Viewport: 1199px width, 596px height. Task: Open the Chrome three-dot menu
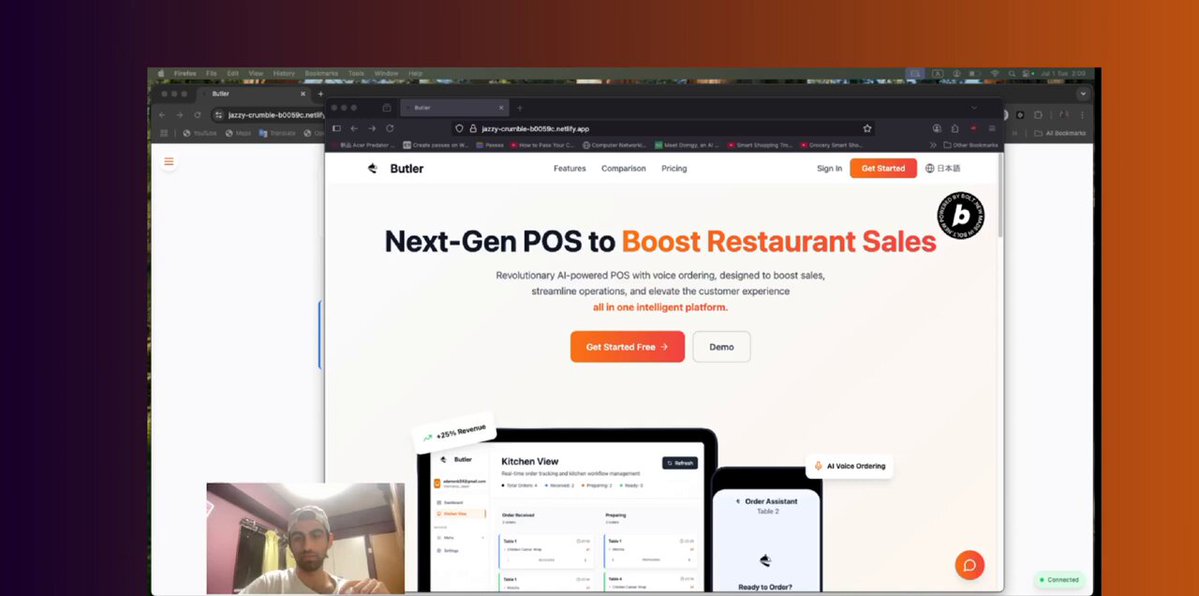tap(1082, 115)
